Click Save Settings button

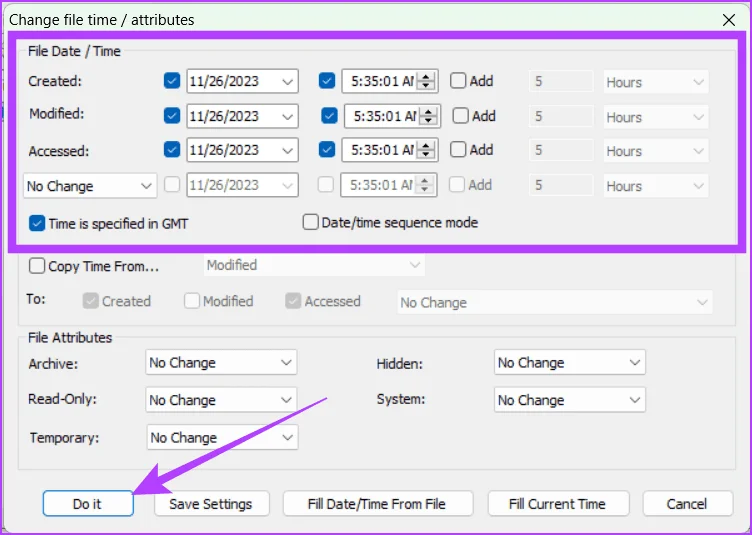pyautogui.click(x=212, y=503)
